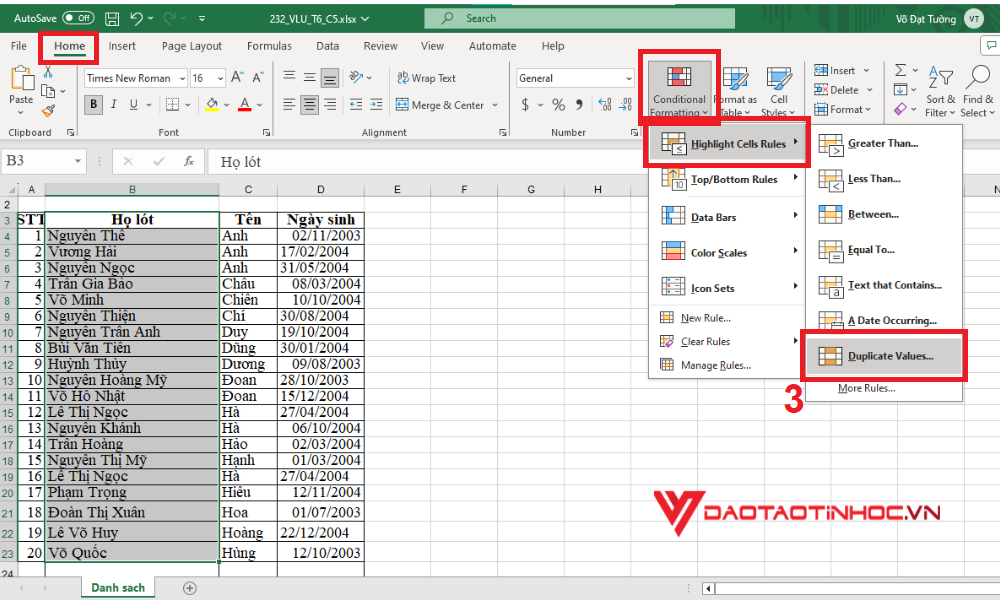1000x600 pixels.
Task: Pick a font color from the red swatch
Action: (246, 104)
